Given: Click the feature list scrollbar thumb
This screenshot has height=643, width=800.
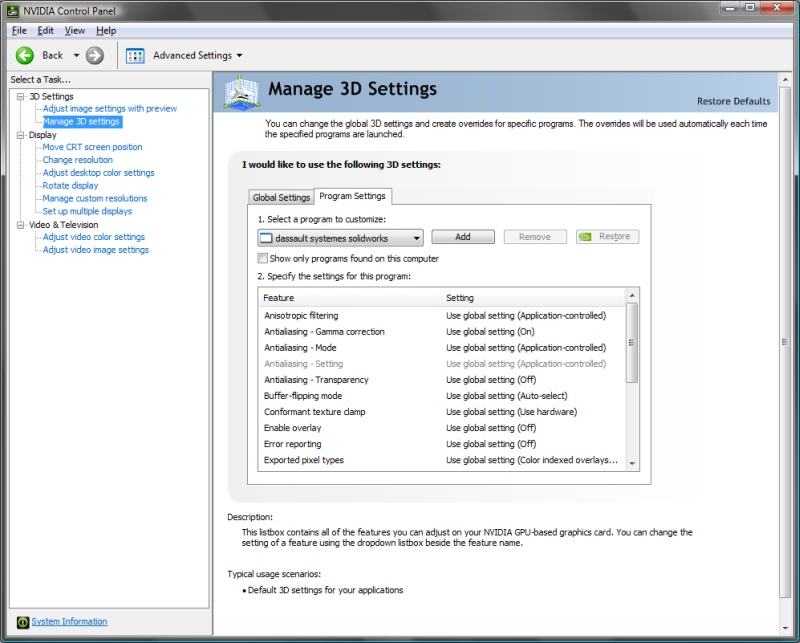Looking at the screenshot, I should click(632, 342).
